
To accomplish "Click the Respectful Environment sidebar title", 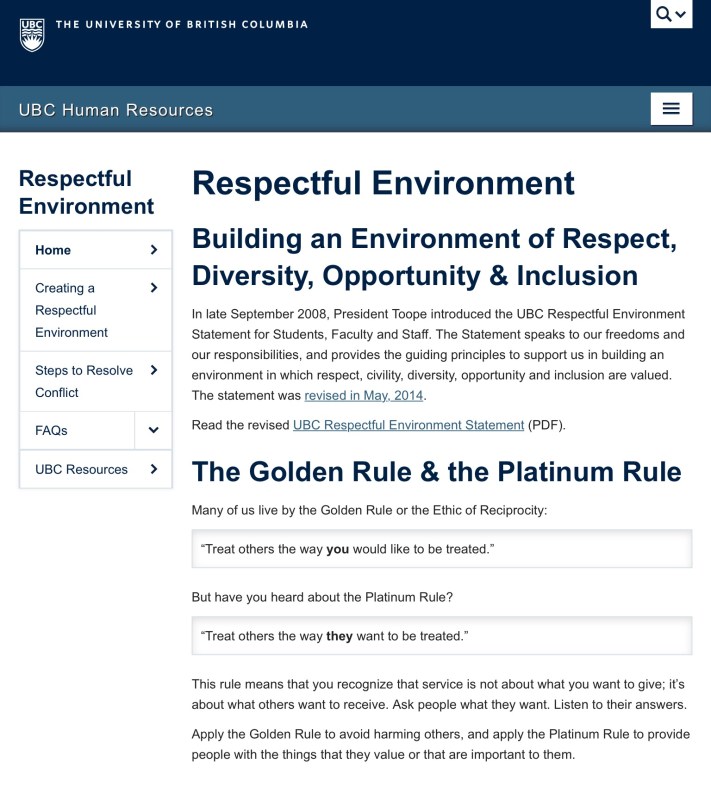I will [x=86, y=192].
